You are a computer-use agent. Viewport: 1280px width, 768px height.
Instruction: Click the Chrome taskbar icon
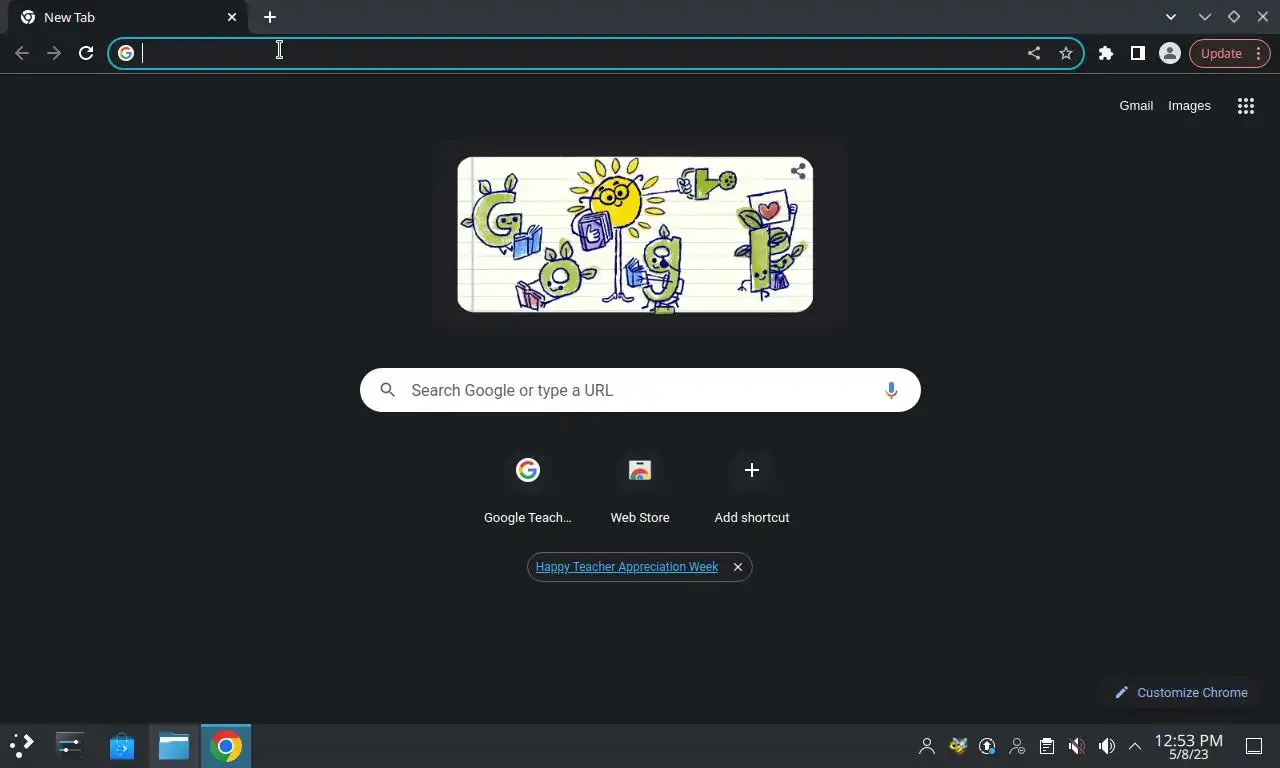tap(226, 746)
